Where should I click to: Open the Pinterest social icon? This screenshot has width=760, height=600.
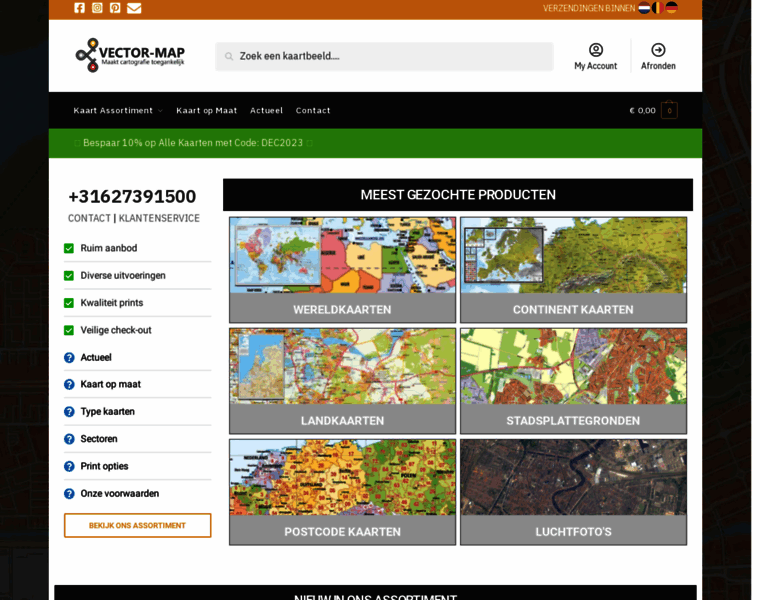pos(115,8)
